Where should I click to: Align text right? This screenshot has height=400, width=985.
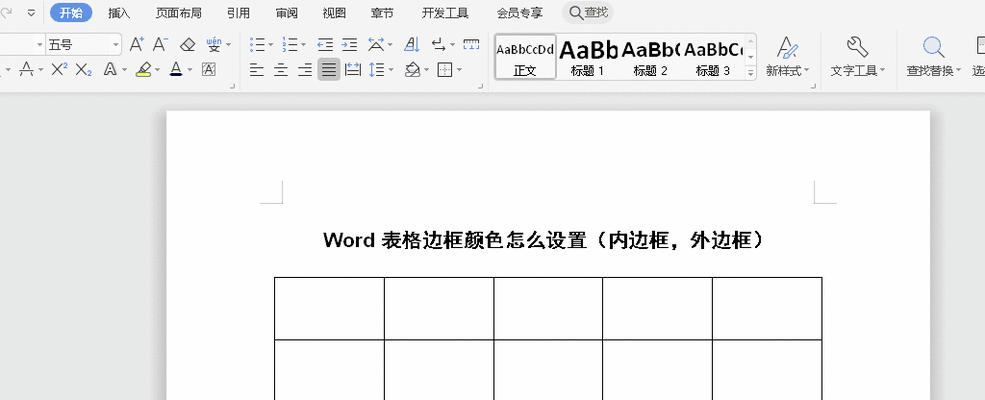[305, 69]
